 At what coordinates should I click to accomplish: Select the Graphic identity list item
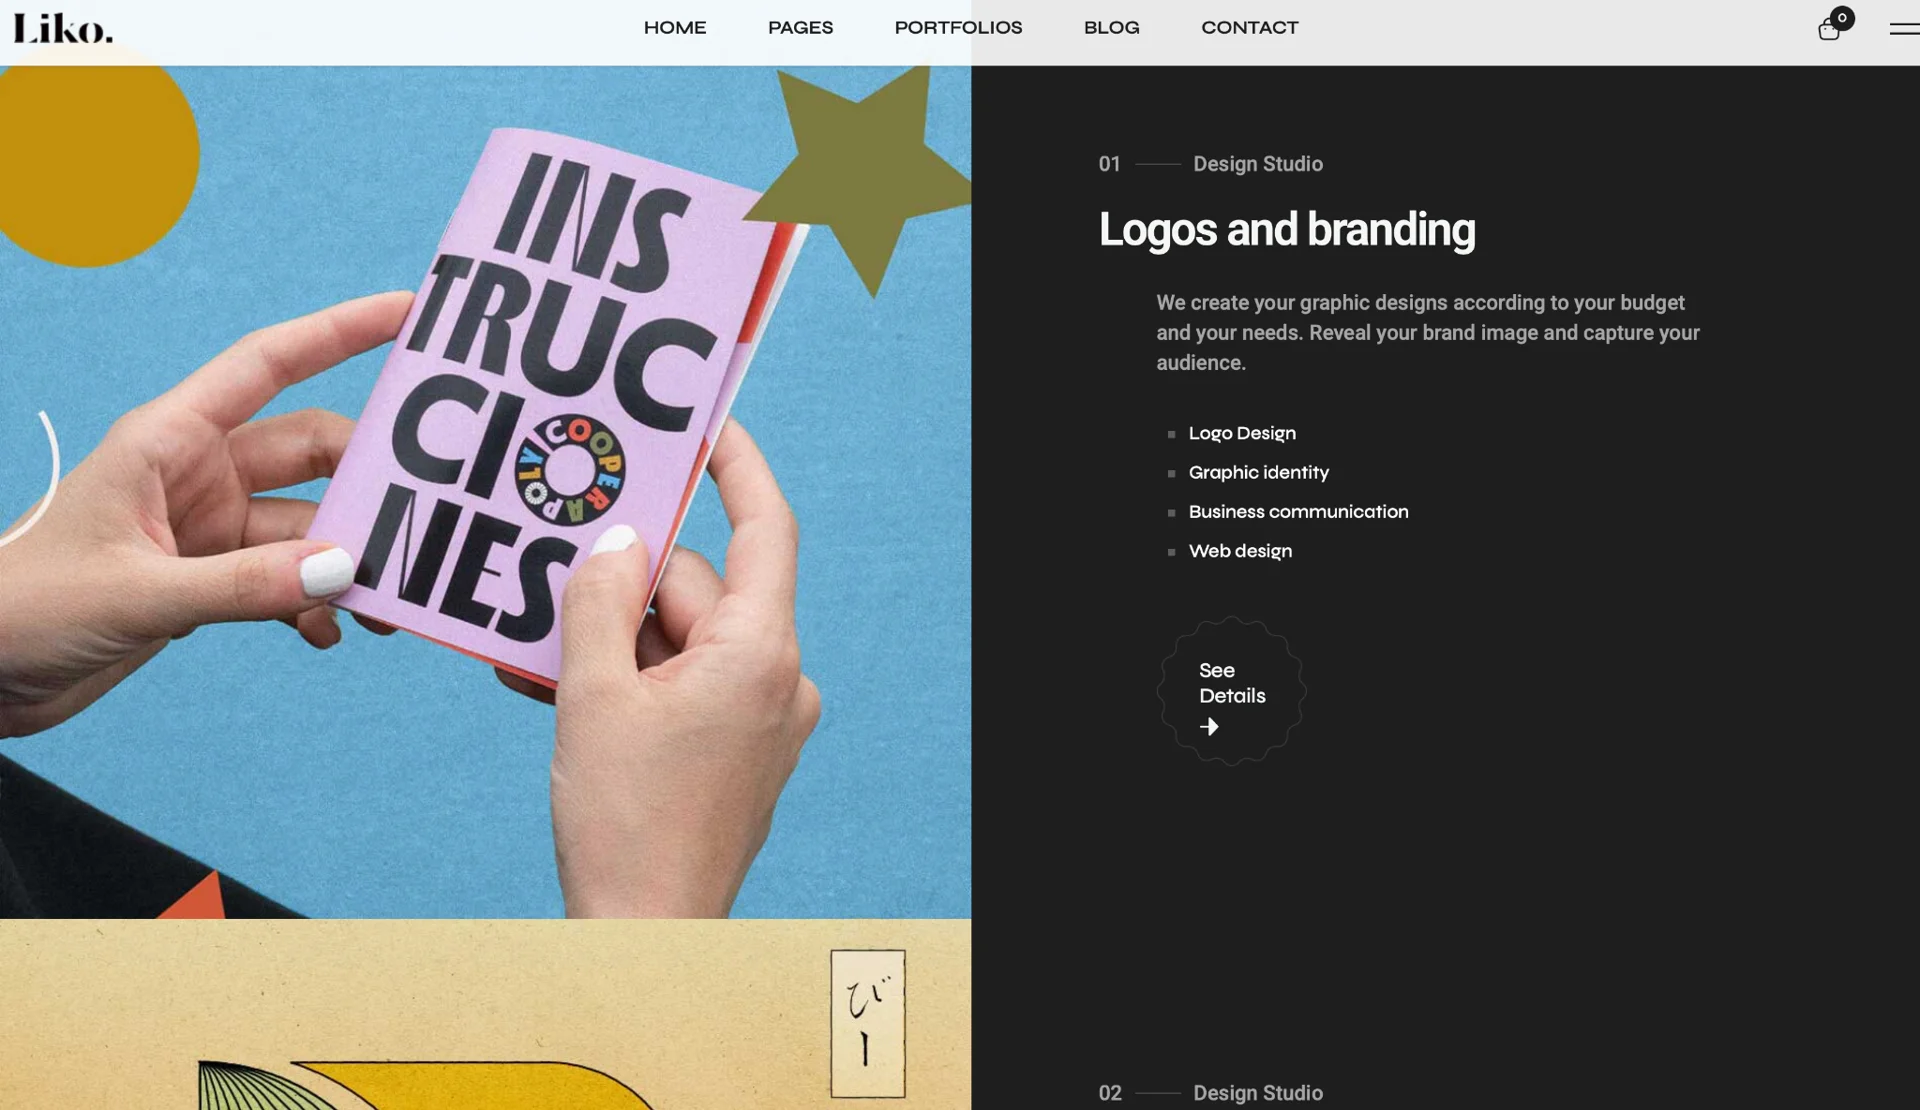point(1258,472)
